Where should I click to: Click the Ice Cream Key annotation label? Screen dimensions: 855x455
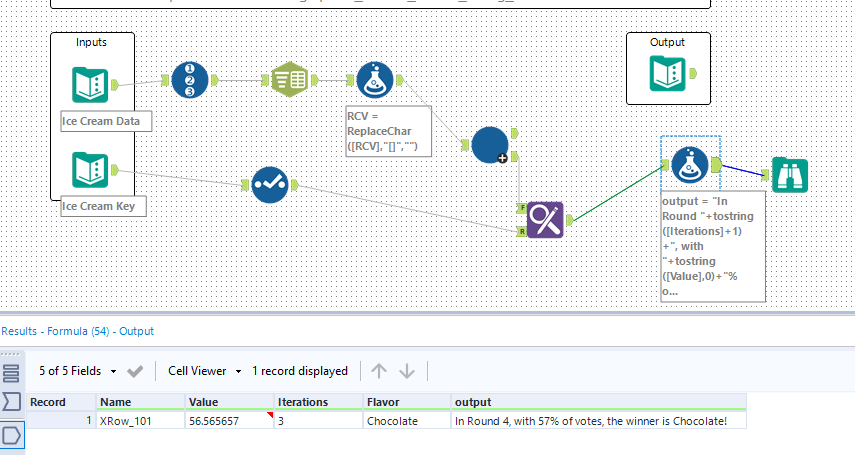coord(103,206)
